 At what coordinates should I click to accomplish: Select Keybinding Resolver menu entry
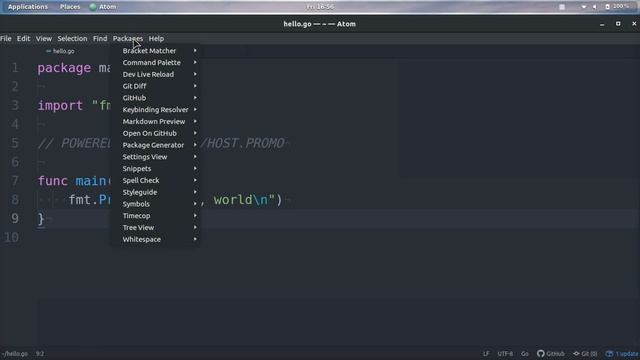click(156, 110)
